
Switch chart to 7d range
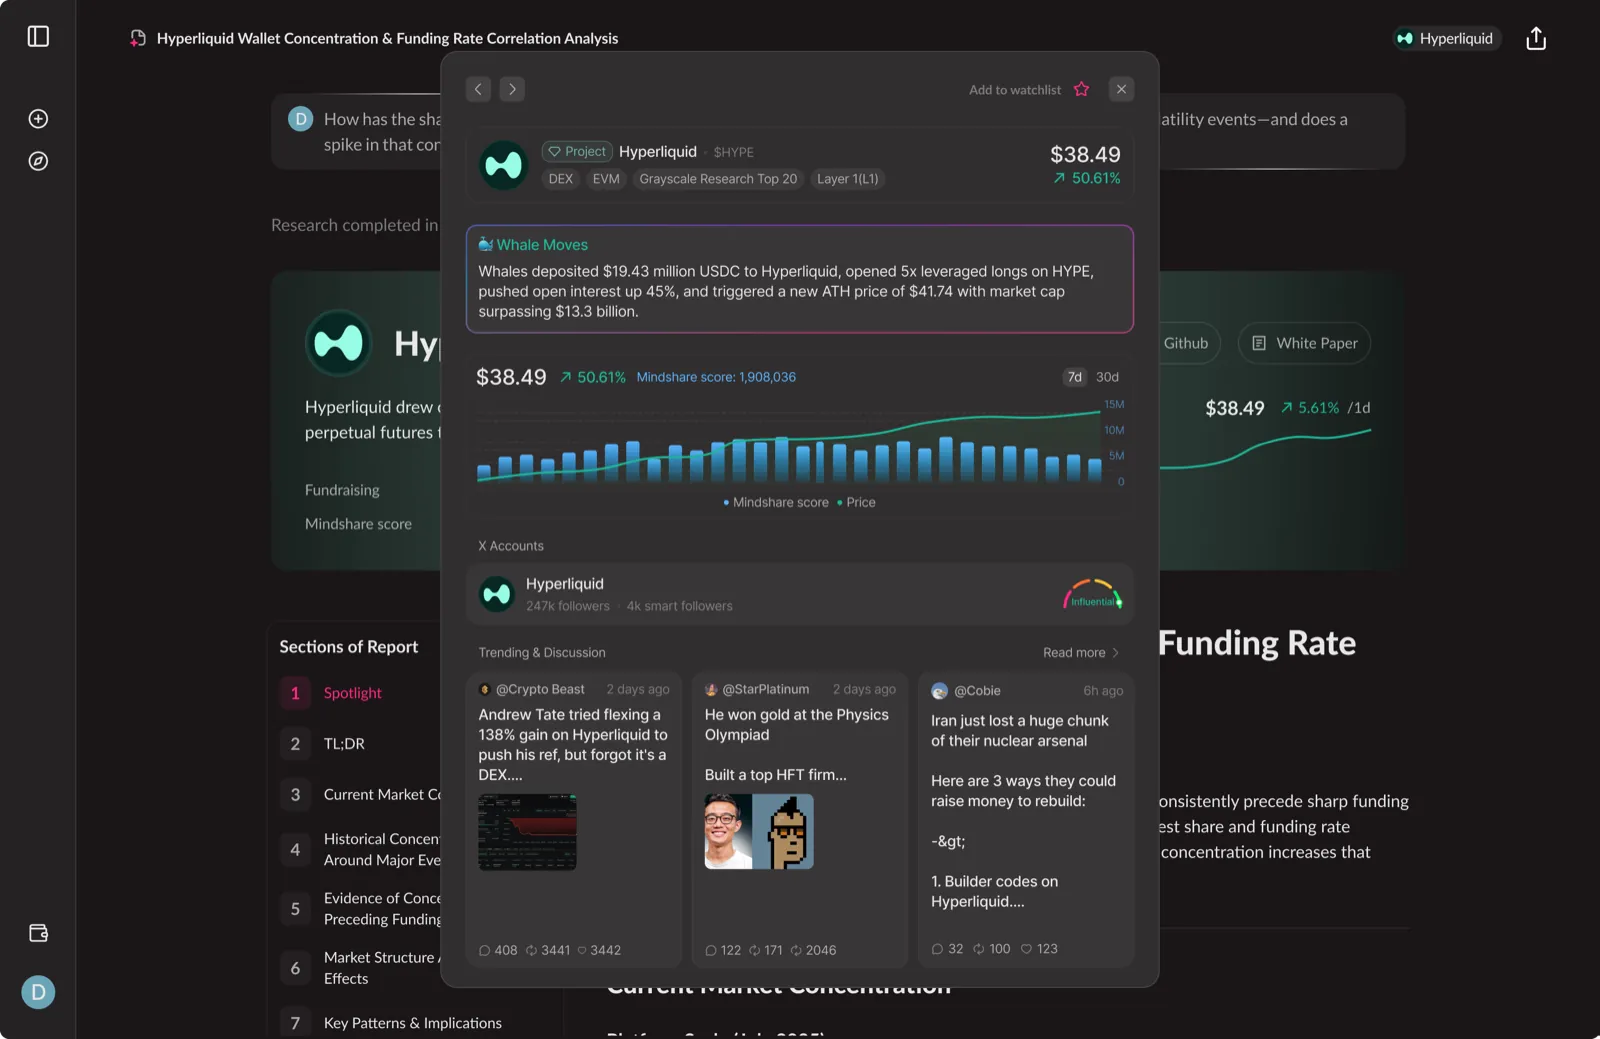1074,377
